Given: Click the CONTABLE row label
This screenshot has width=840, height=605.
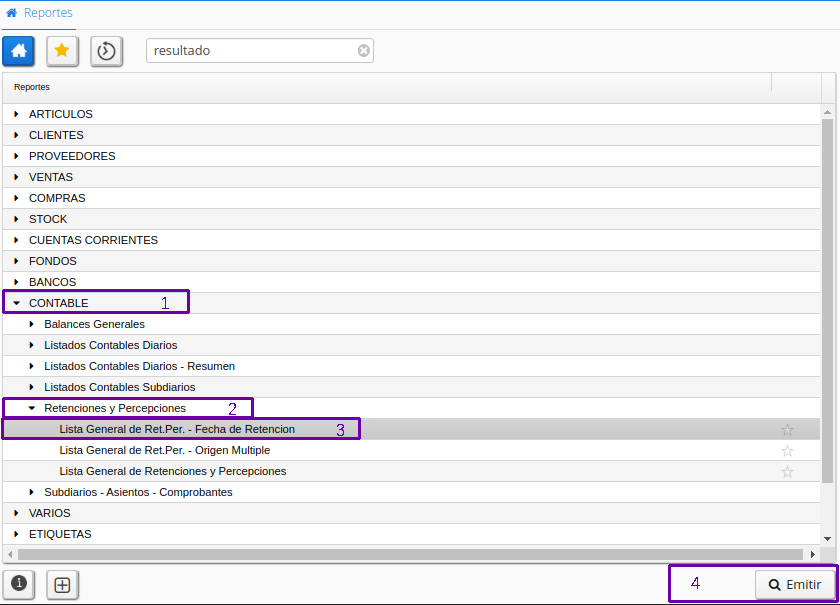Looking at the screenshot, I should 58,303.
